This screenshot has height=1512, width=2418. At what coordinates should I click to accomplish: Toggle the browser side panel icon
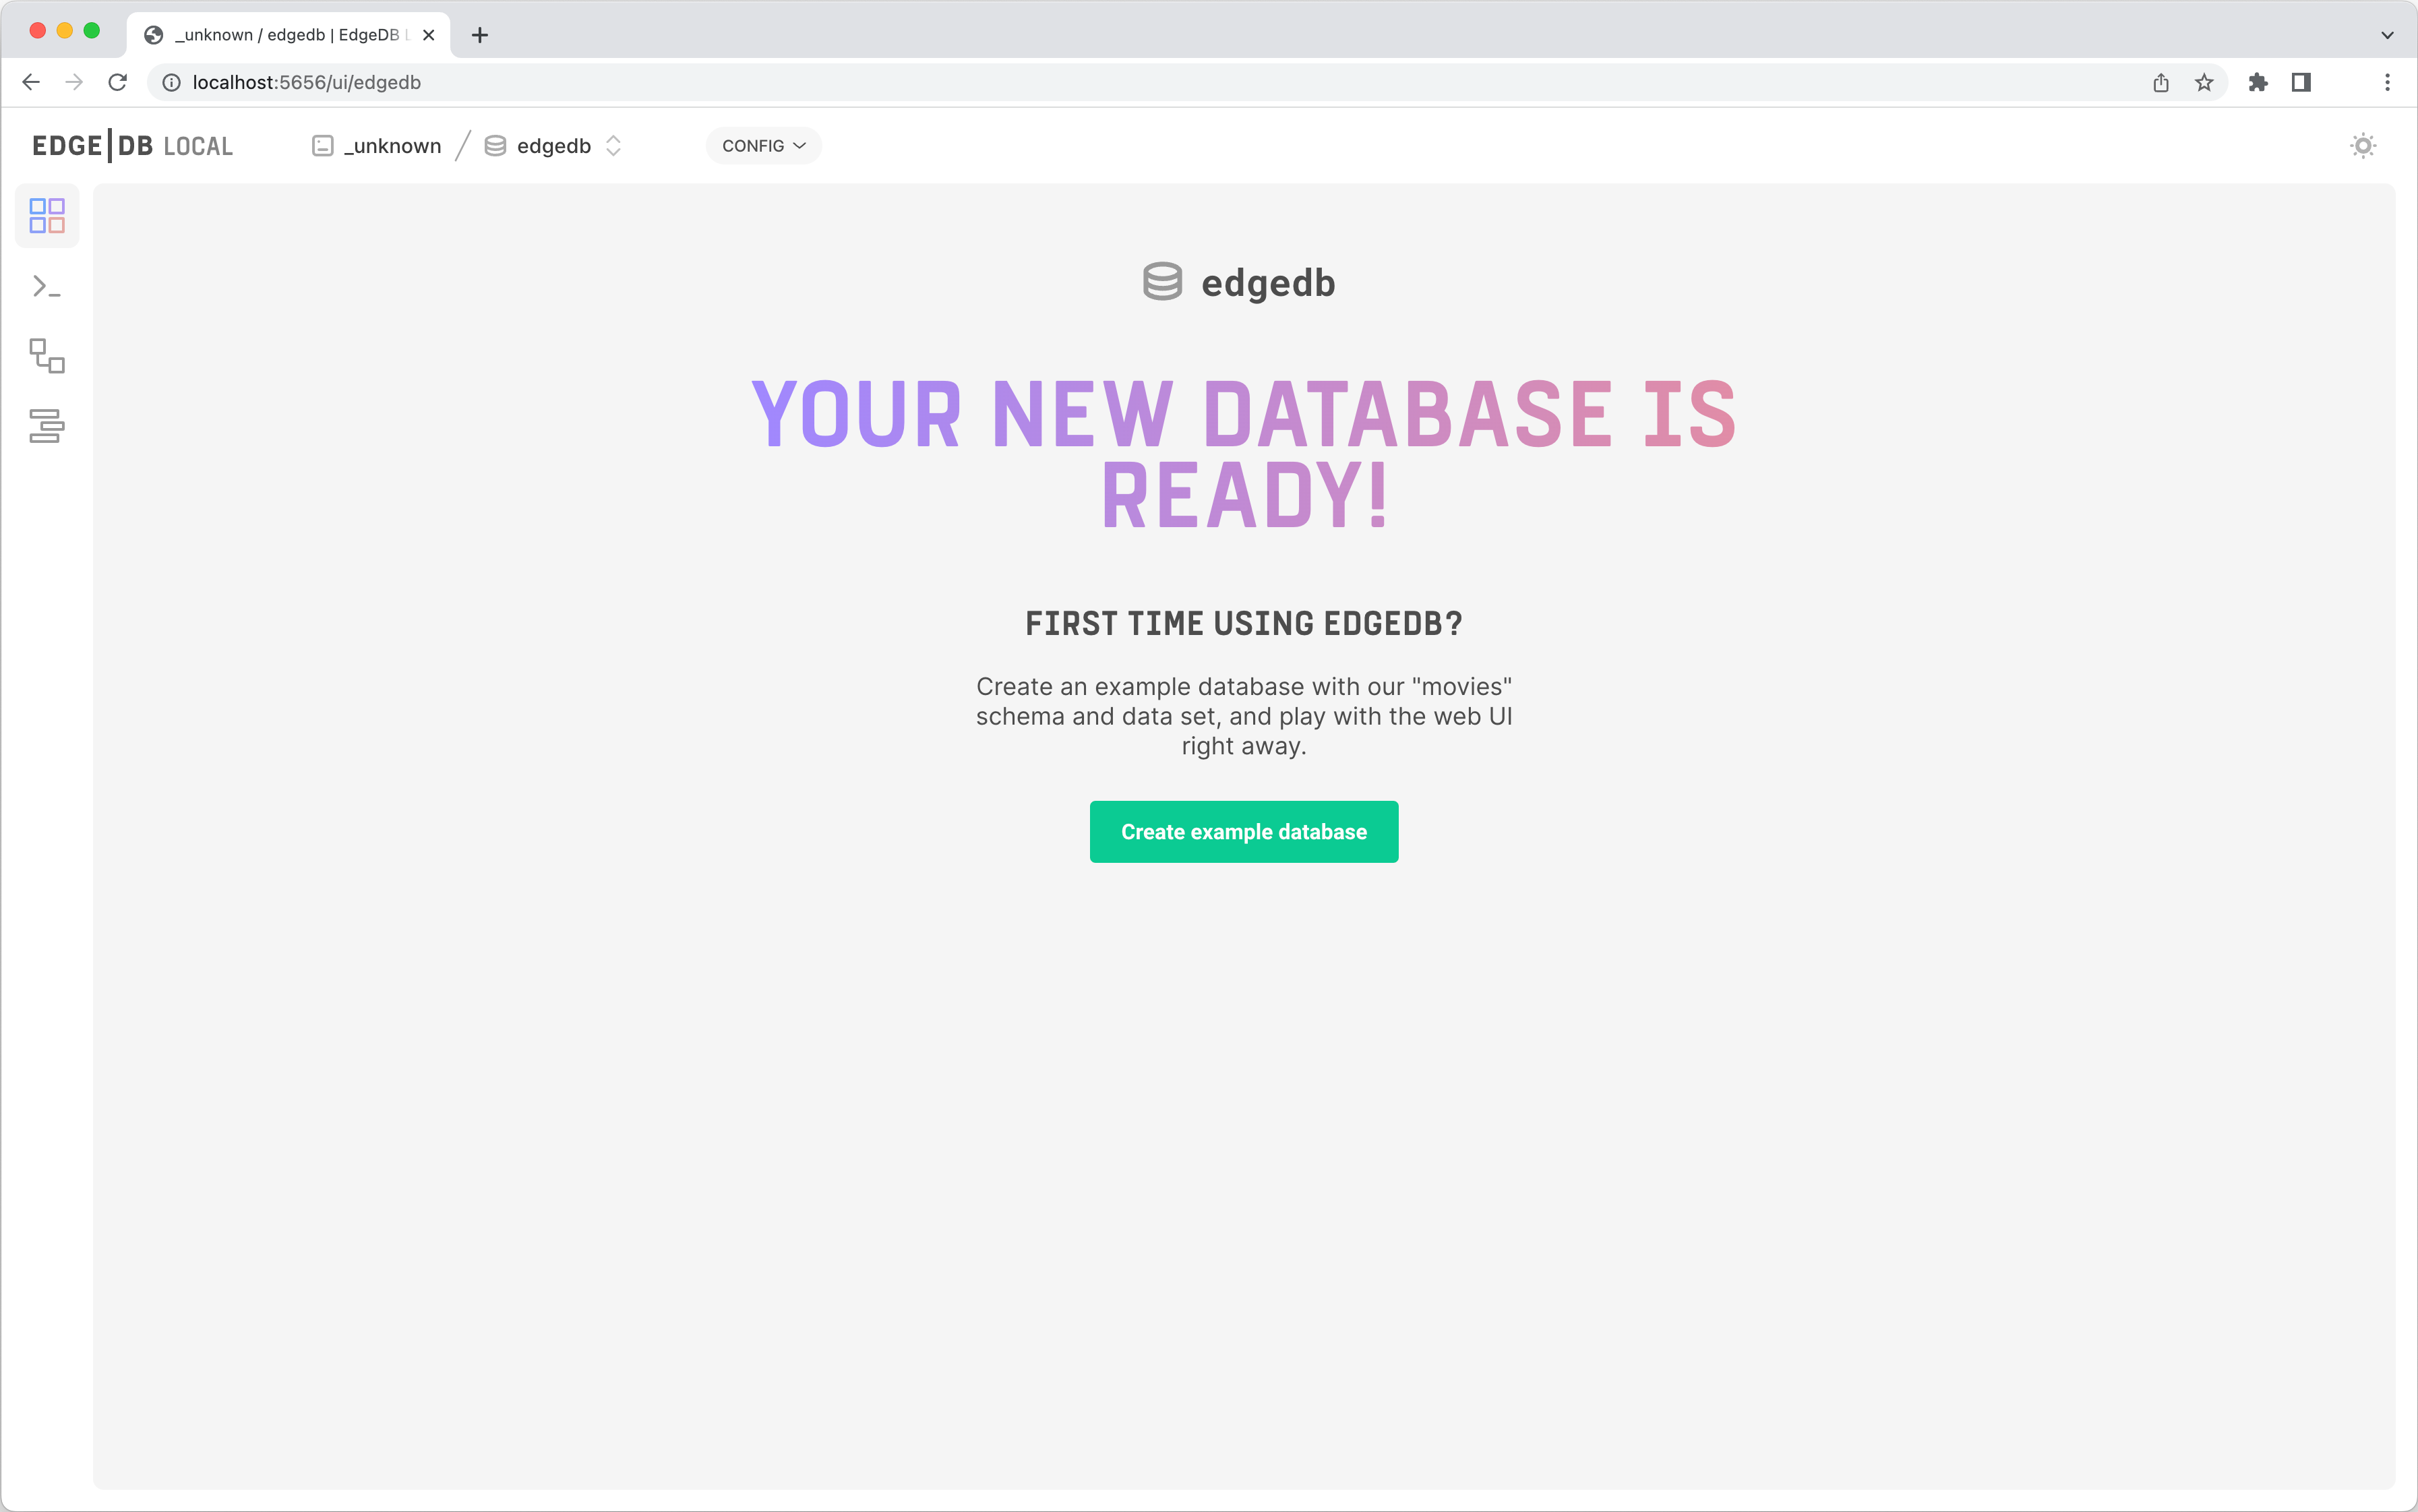pos(2301,82)
